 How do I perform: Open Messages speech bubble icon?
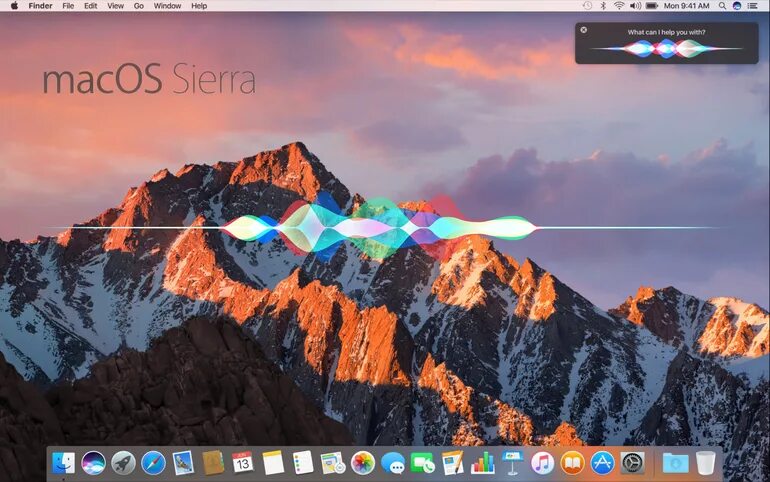tap(393, 463)
